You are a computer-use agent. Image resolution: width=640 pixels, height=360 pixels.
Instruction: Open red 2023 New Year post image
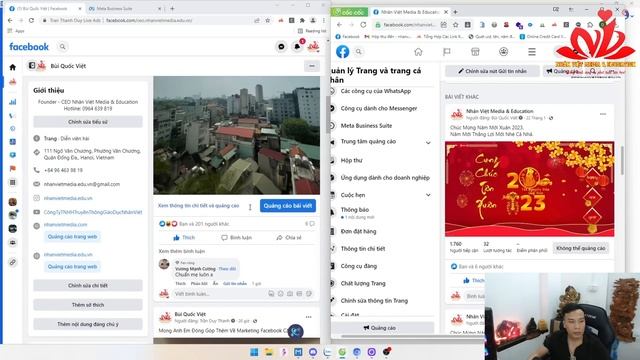529,189
